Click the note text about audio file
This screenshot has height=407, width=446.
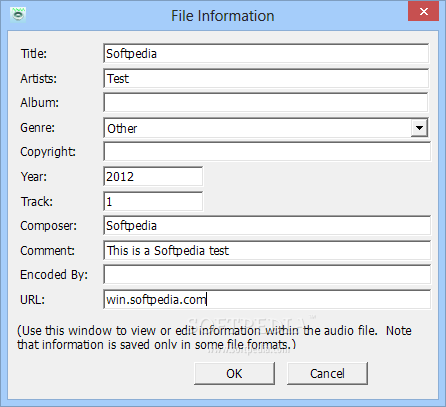pyautogui.click(x=214, y=337)
